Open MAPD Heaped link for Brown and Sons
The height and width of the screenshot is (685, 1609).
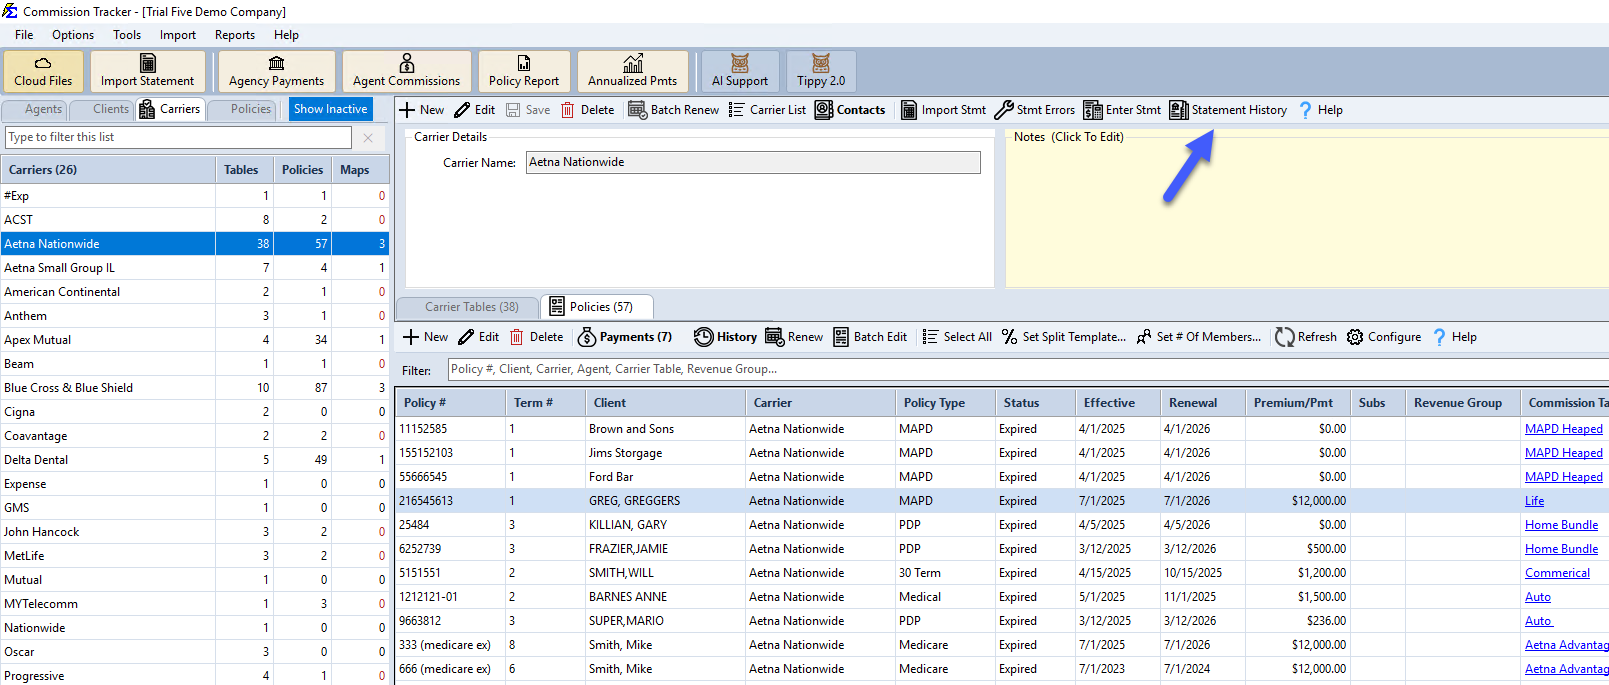(1563, 429)
